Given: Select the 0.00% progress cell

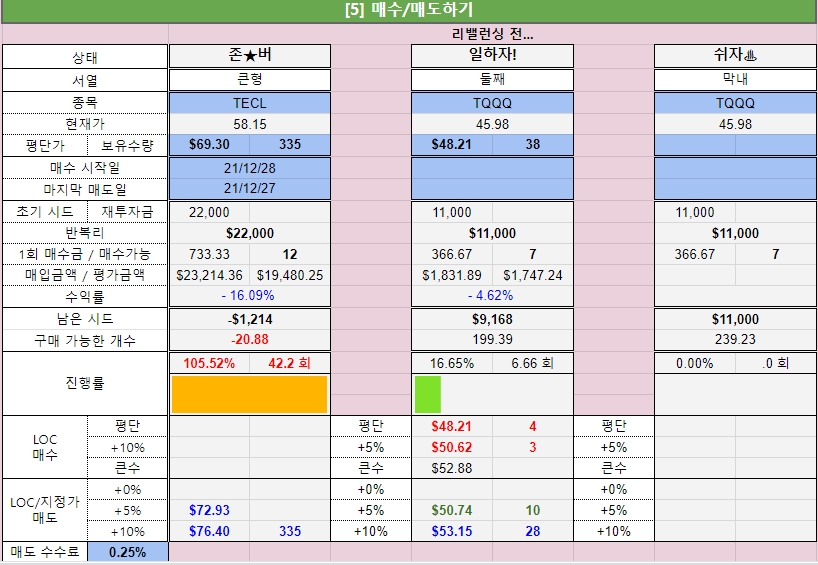Looking at the screenshot, I should click(x=695, y=363).
